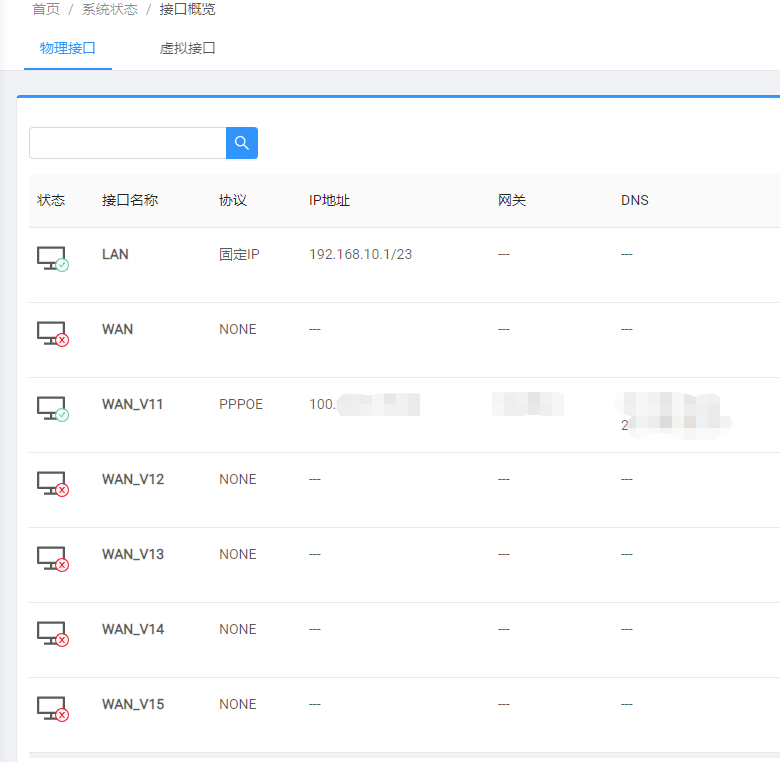Click the WAN_V13 disconnected status icon
Screen dimensions: 780x762
pos(52,559)
